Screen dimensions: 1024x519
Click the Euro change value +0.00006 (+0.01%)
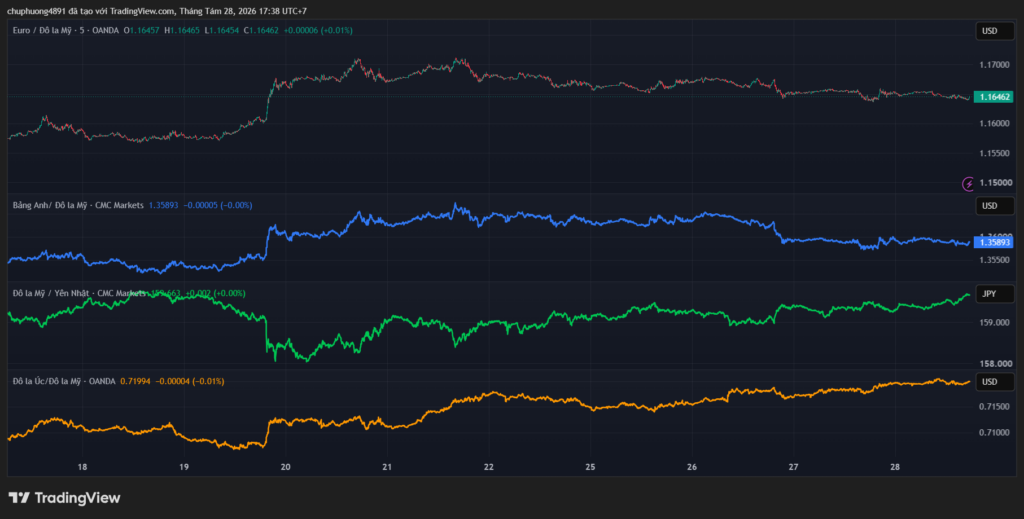point(318,31)
